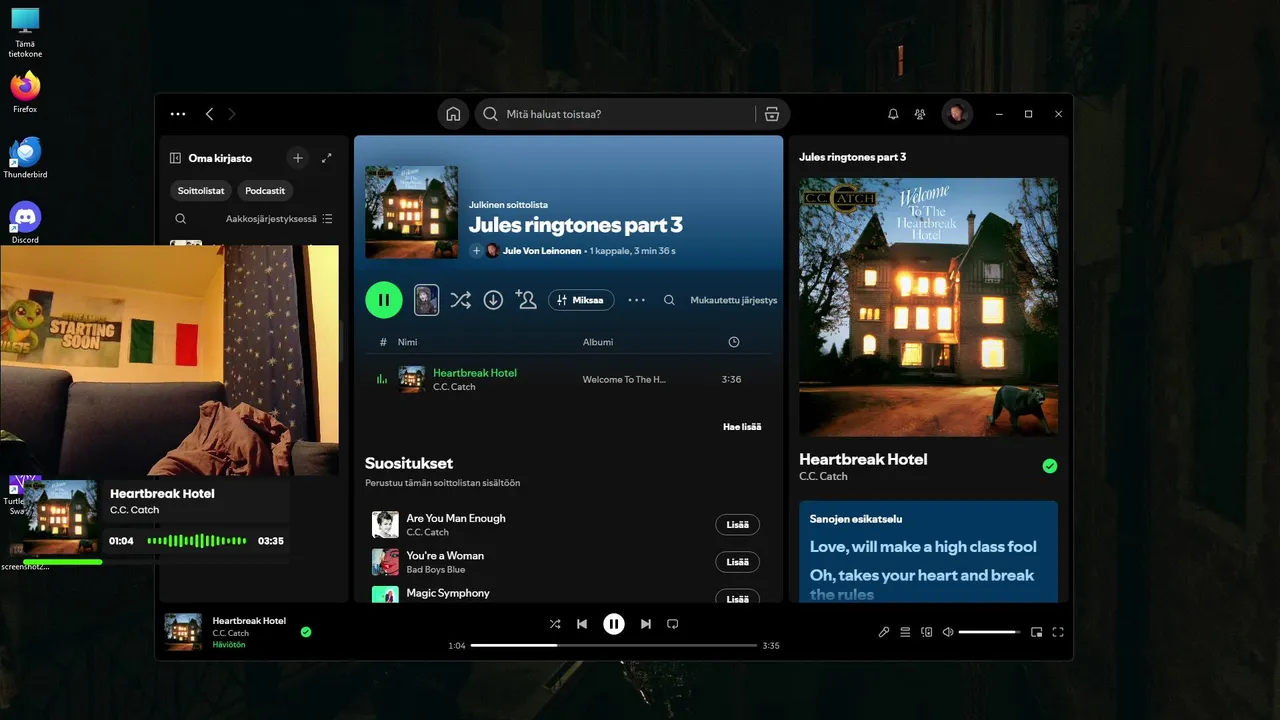Sort by the Nimi column header

(407, 342)
